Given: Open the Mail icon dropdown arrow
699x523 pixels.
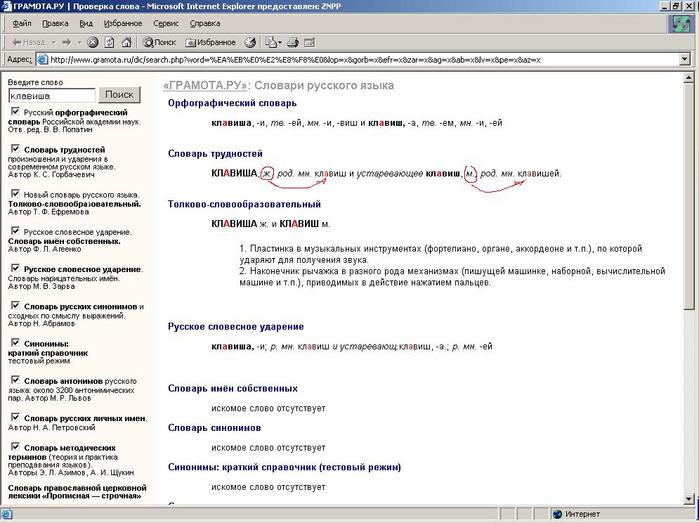Looking at the screenshot, I should pyautogui.click(x=280, y=42).
